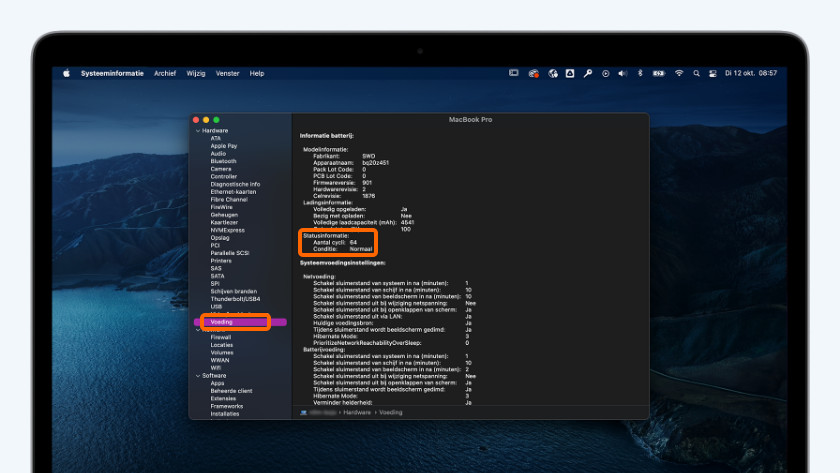Open the Wijzig menu
The height and width of the screenshot is (473, 840).
196,73
